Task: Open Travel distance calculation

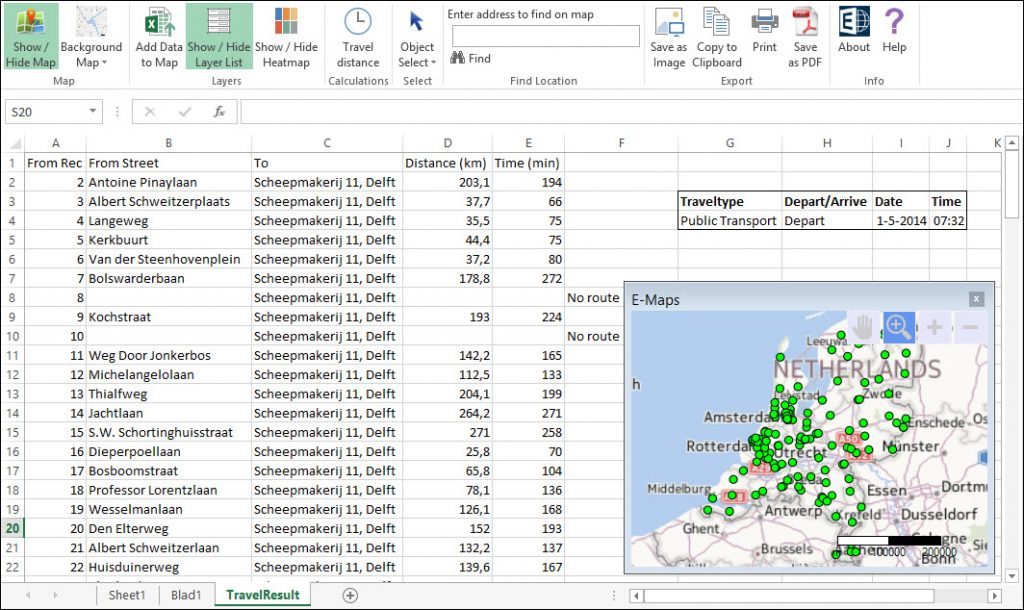Action: 358,37
